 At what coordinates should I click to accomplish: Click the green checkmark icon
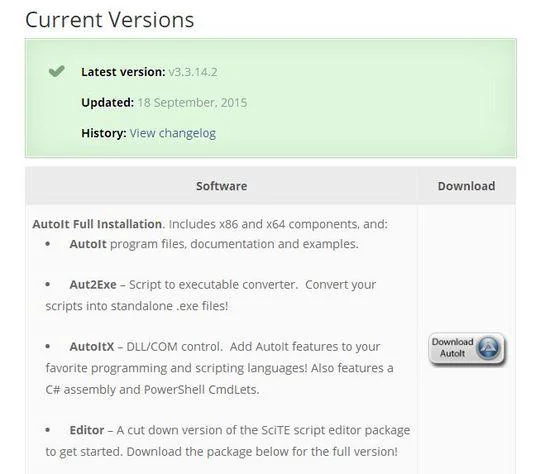pyautogui.click(x=57, y=71)
